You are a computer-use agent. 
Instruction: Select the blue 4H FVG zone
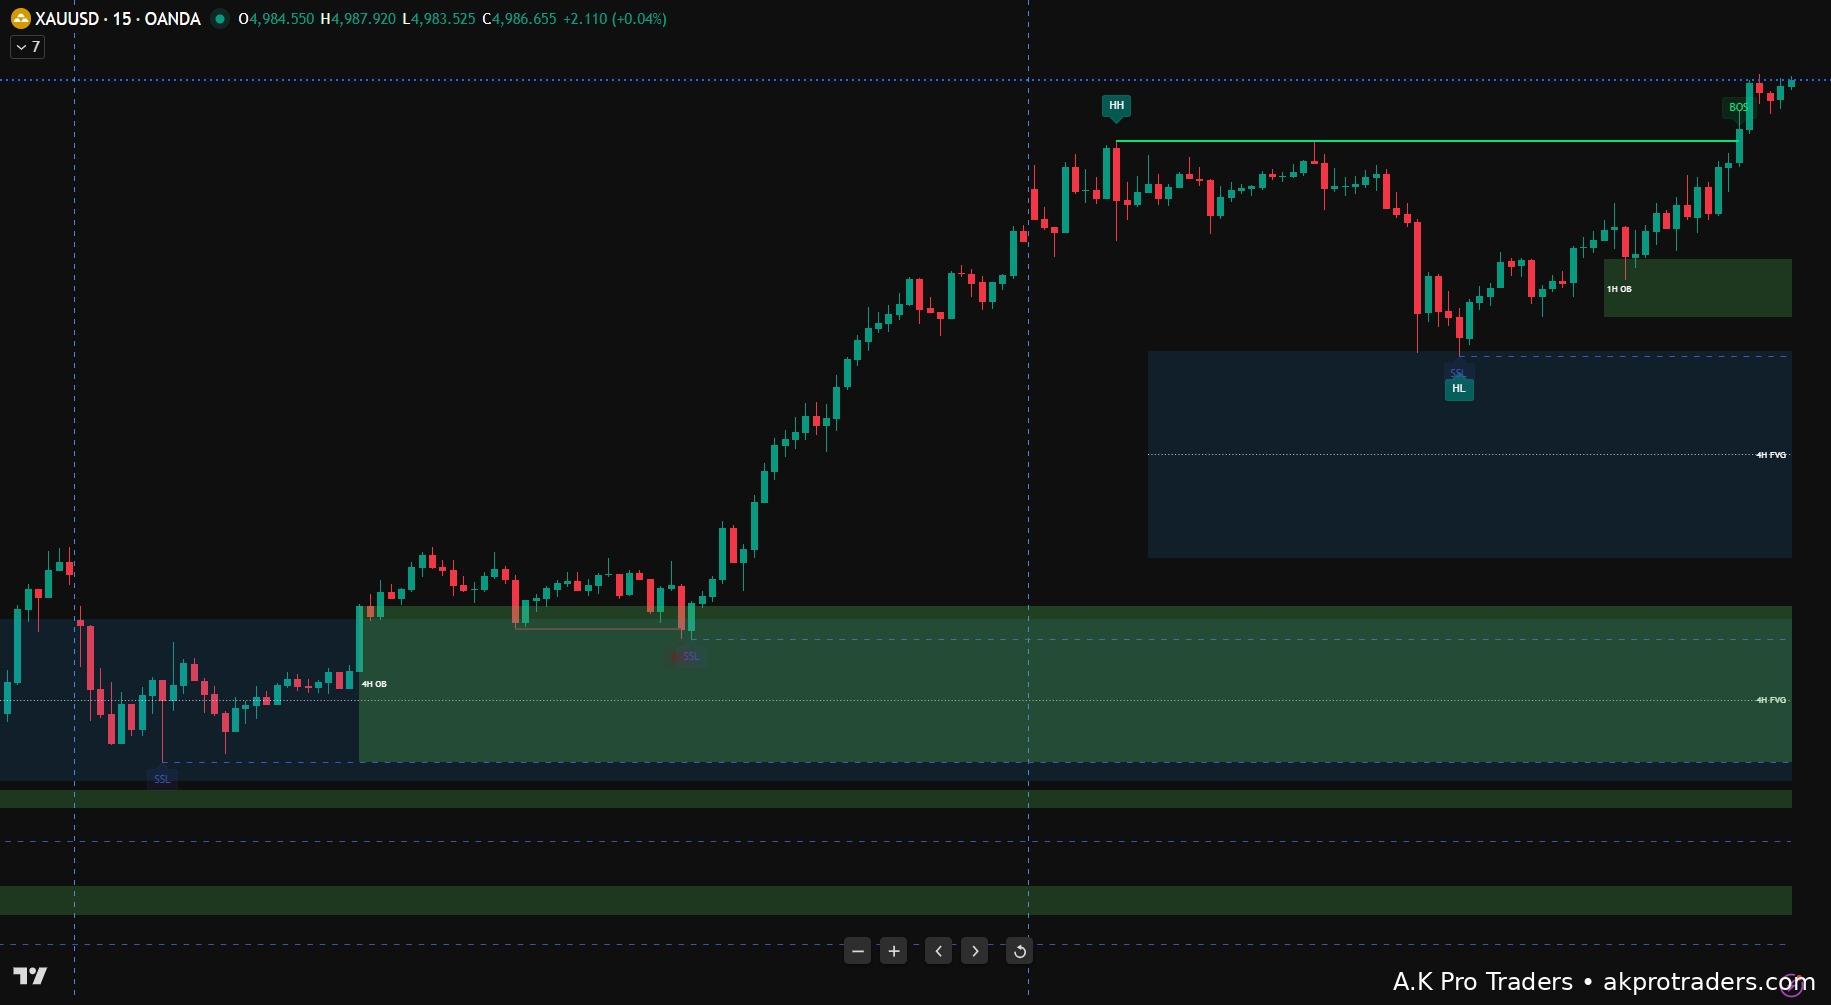1470,455
